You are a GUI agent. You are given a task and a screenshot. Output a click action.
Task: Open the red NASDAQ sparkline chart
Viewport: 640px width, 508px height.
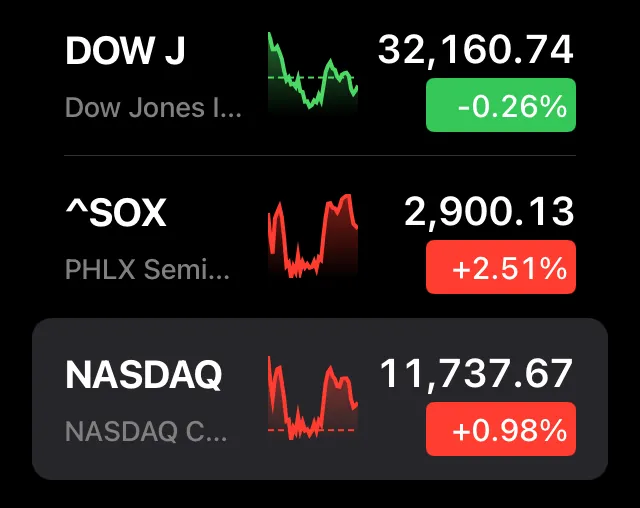313,397
